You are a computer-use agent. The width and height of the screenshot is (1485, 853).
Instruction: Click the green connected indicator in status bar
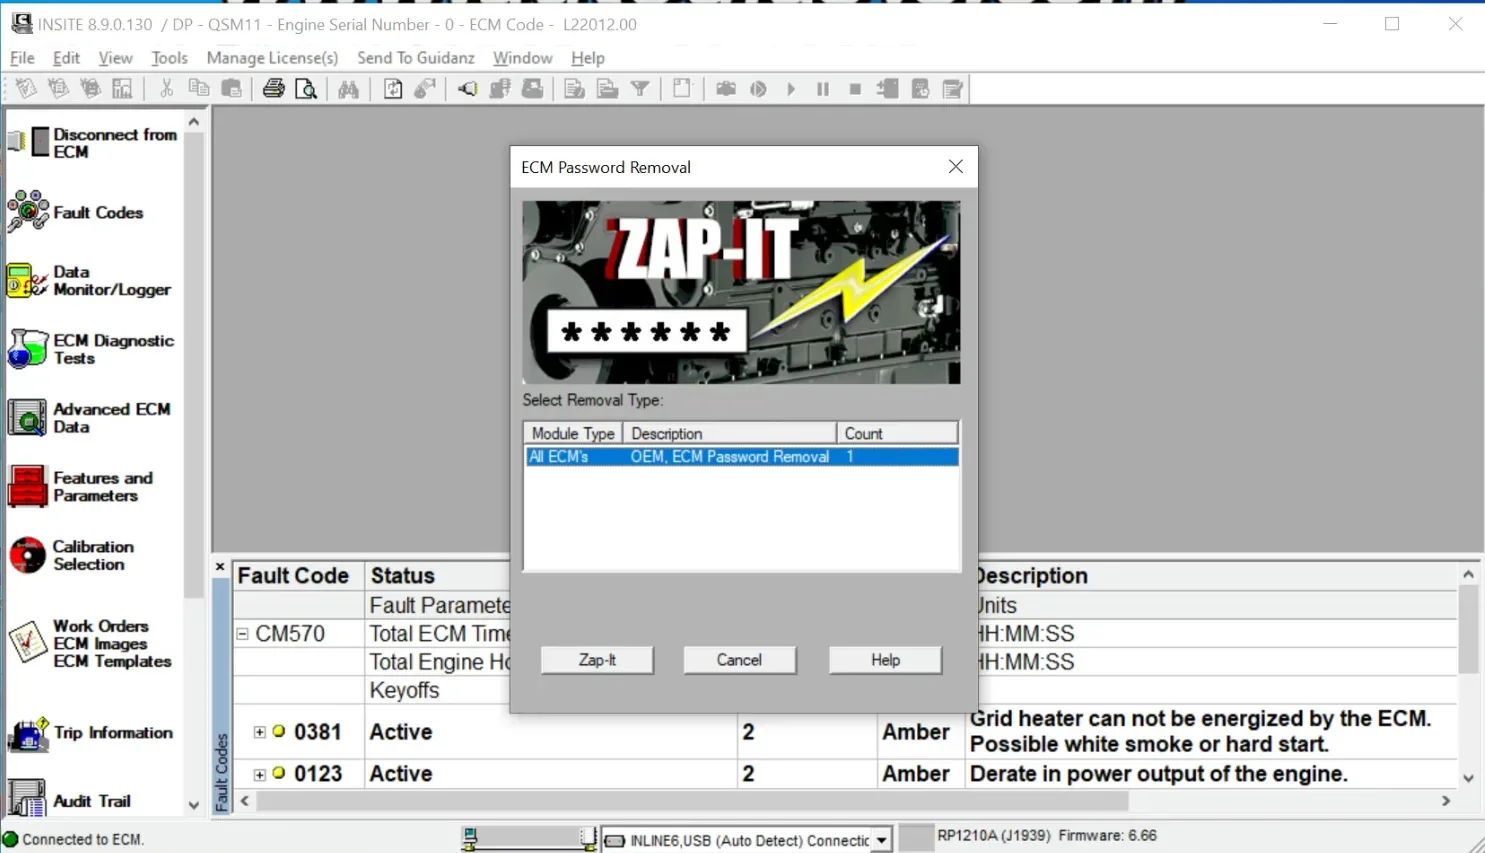point(10,839)
